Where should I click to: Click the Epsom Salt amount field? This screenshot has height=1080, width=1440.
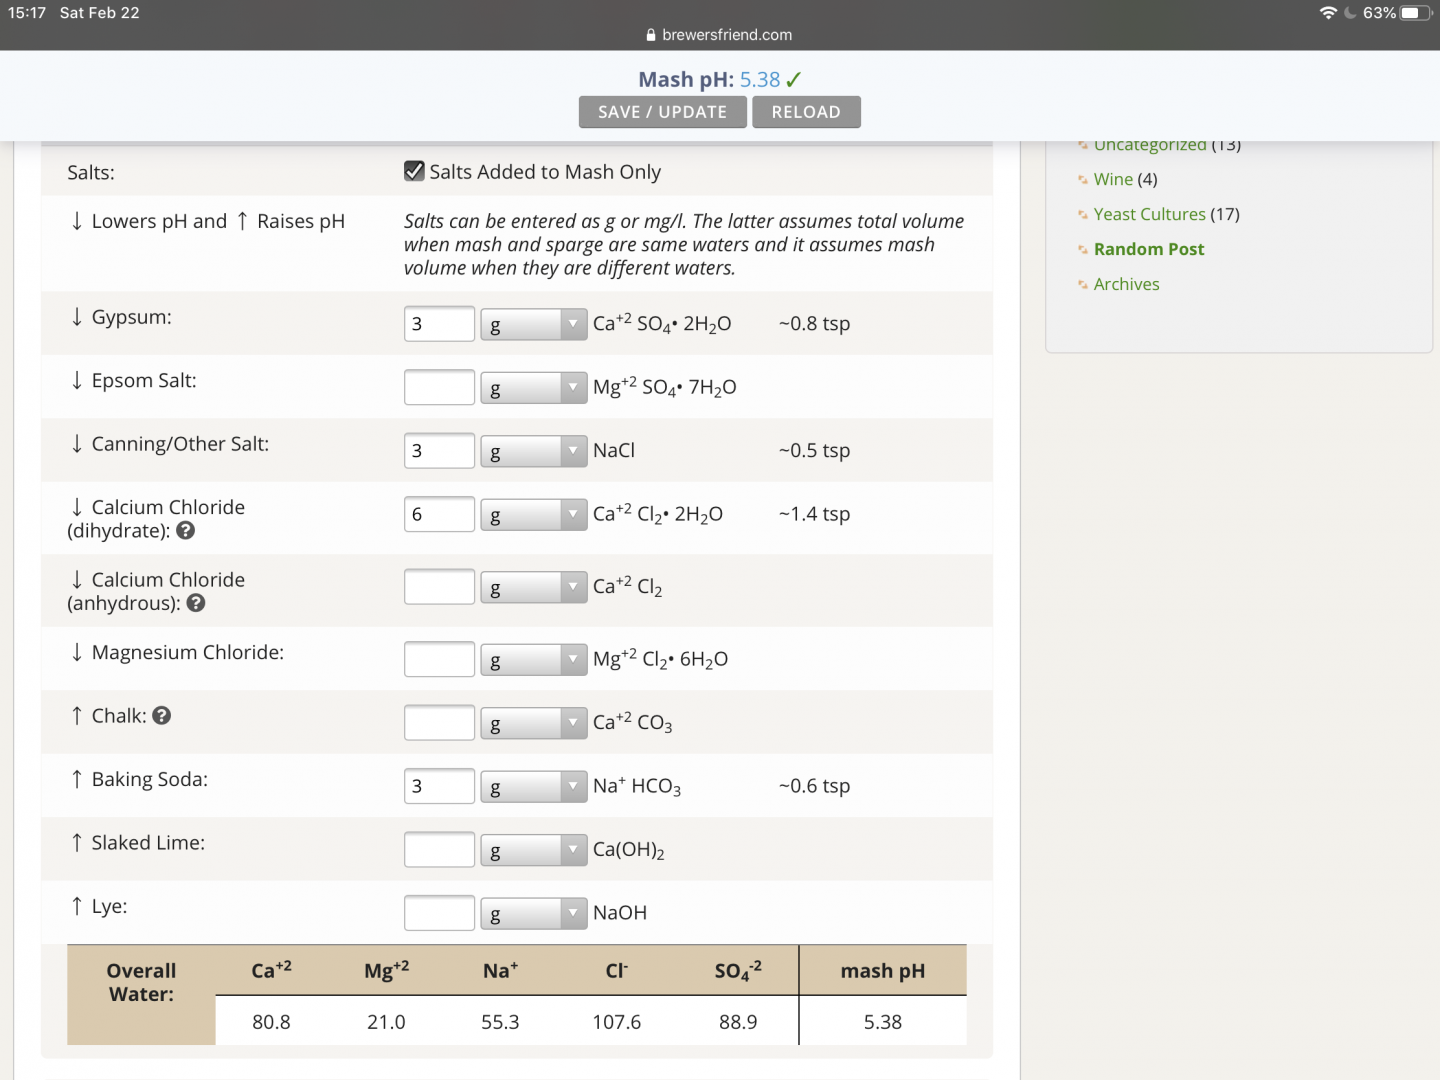(439, 388)
